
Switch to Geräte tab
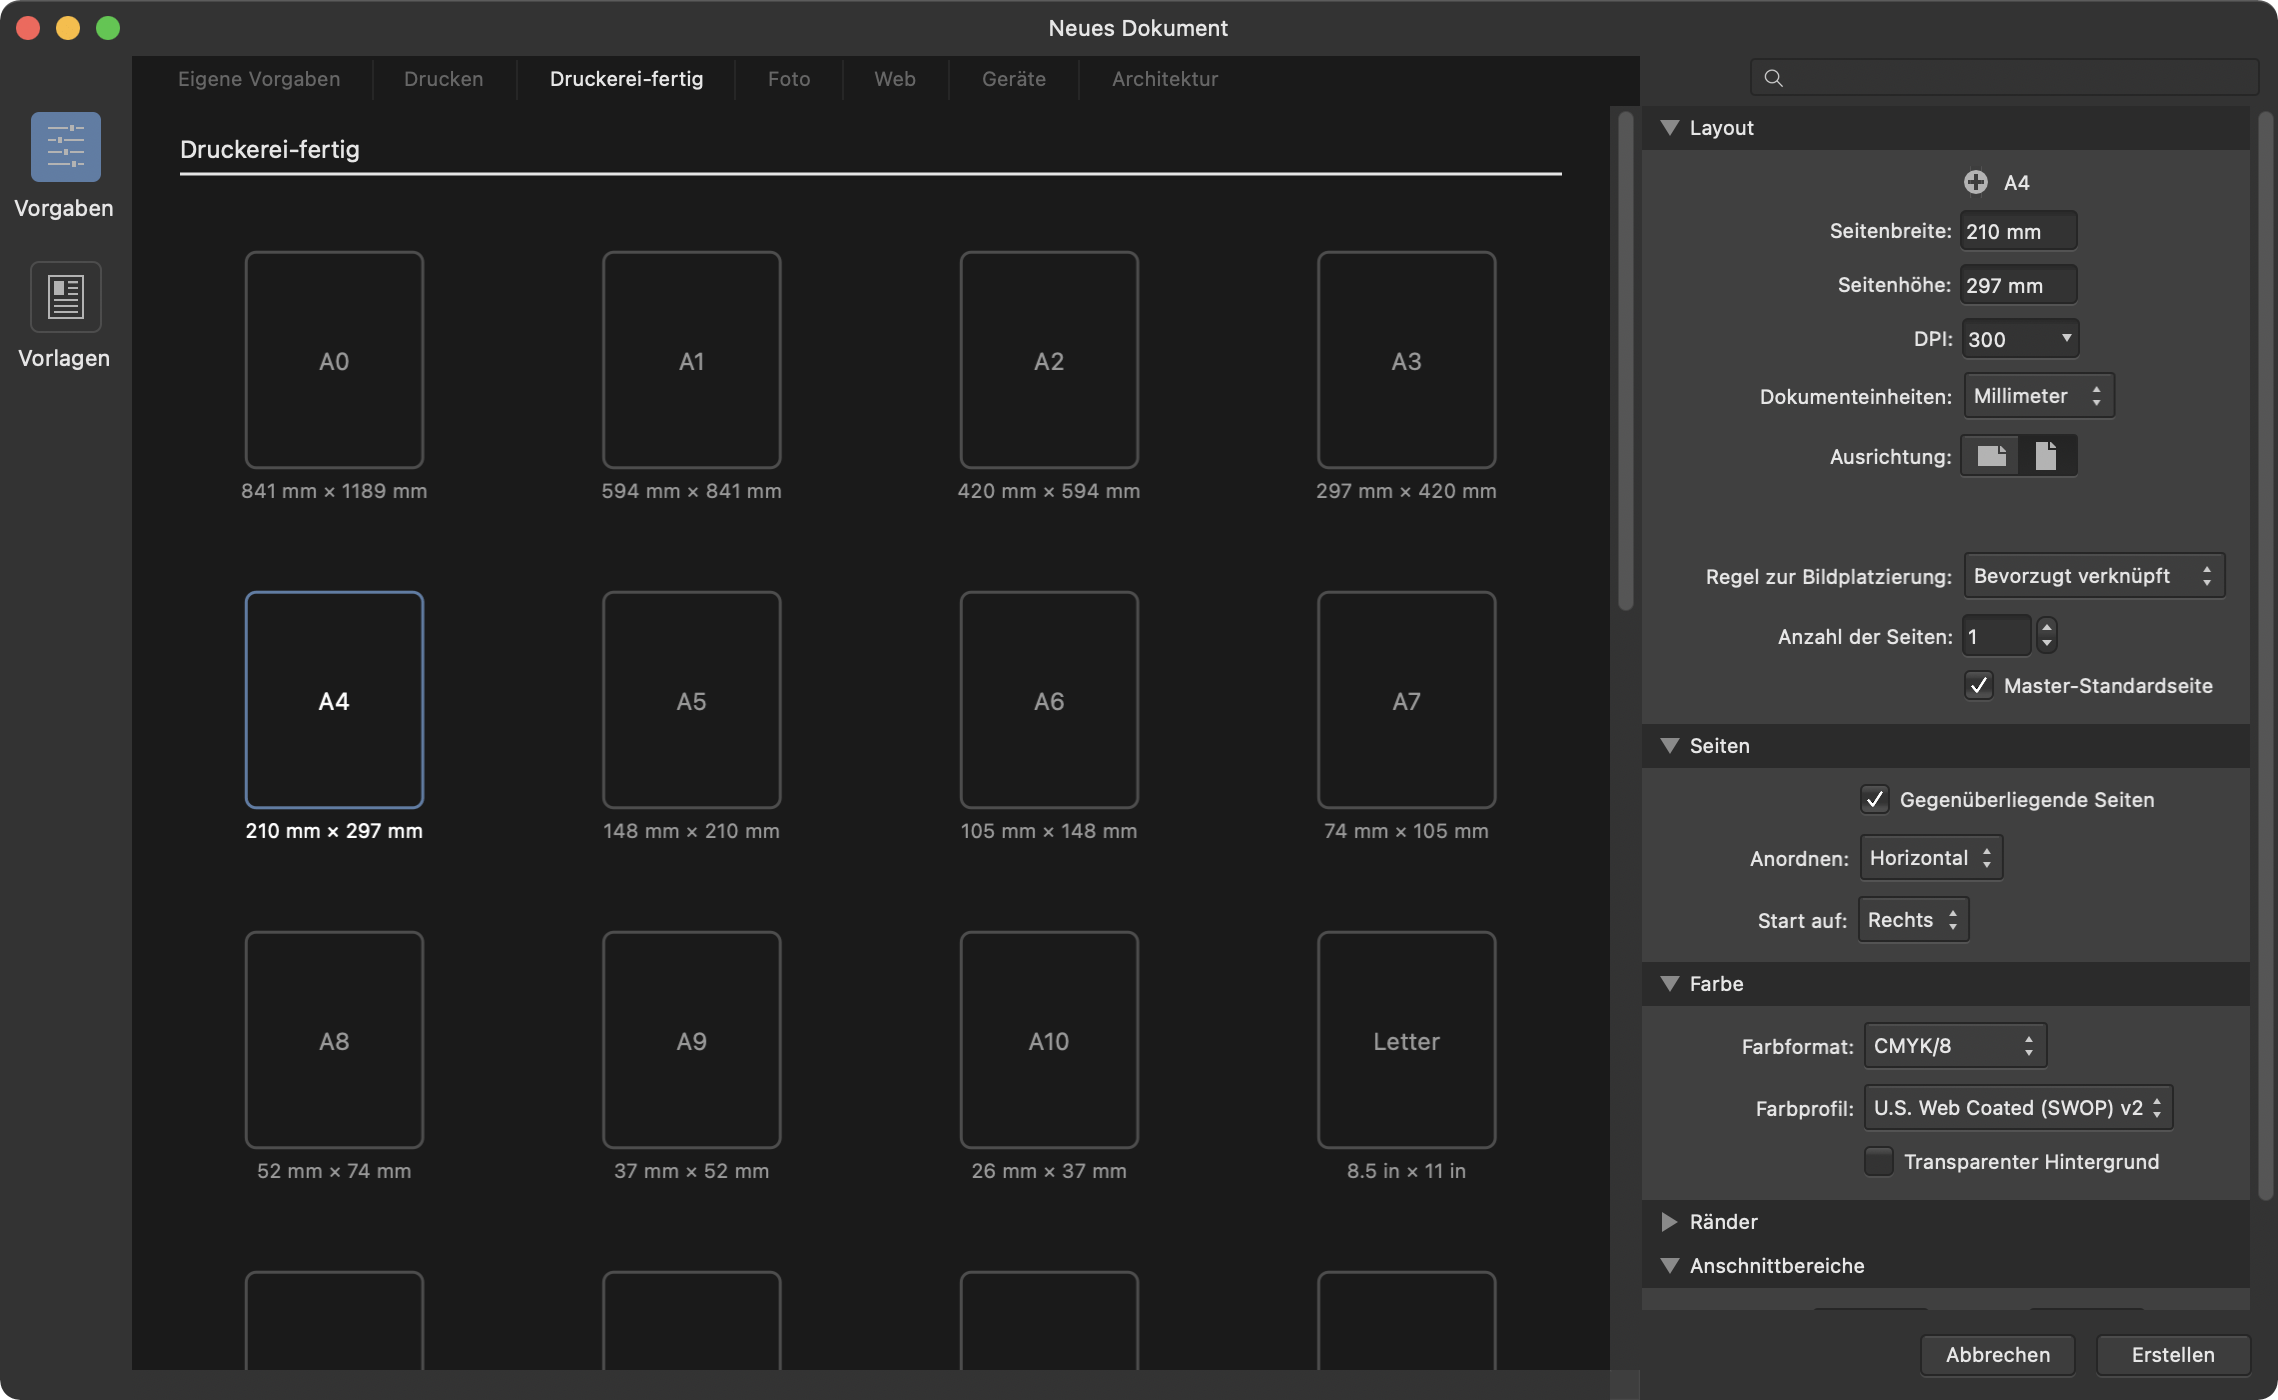(x=1014, y=79)
